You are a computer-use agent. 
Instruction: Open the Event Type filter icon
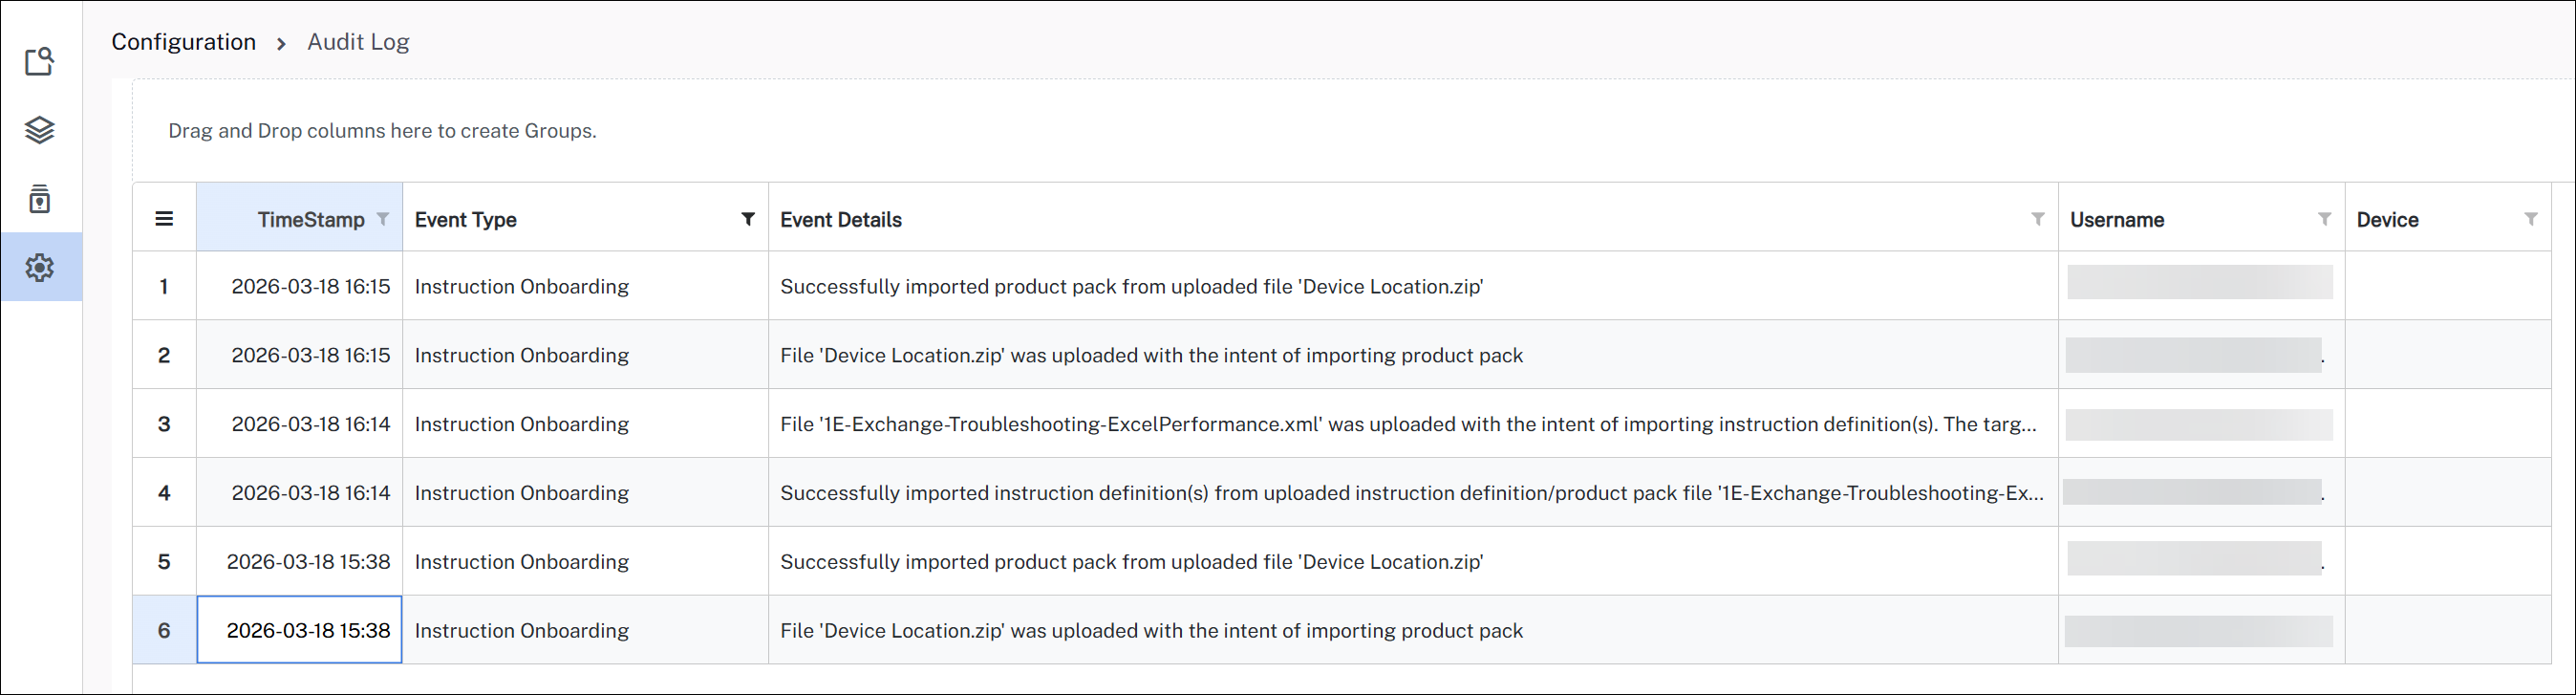click(747, 219)
